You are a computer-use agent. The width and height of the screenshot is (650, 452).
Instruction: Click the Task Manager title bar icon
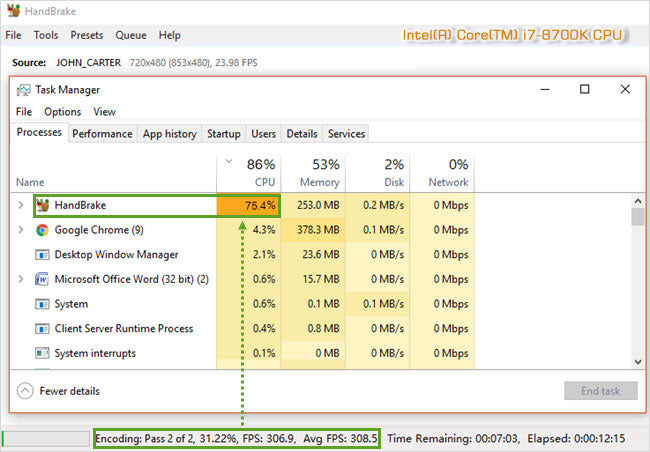(24, 90)
